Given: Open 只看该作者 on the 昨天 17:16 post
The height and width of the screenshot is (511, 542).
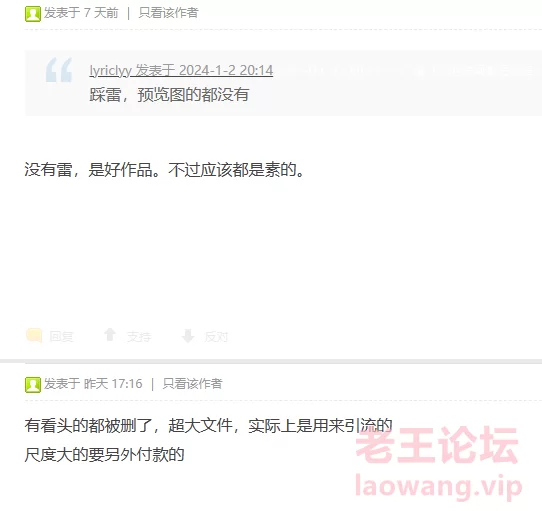Looking at the screenshot, I should pyautogui.click(x=193, y=384).
